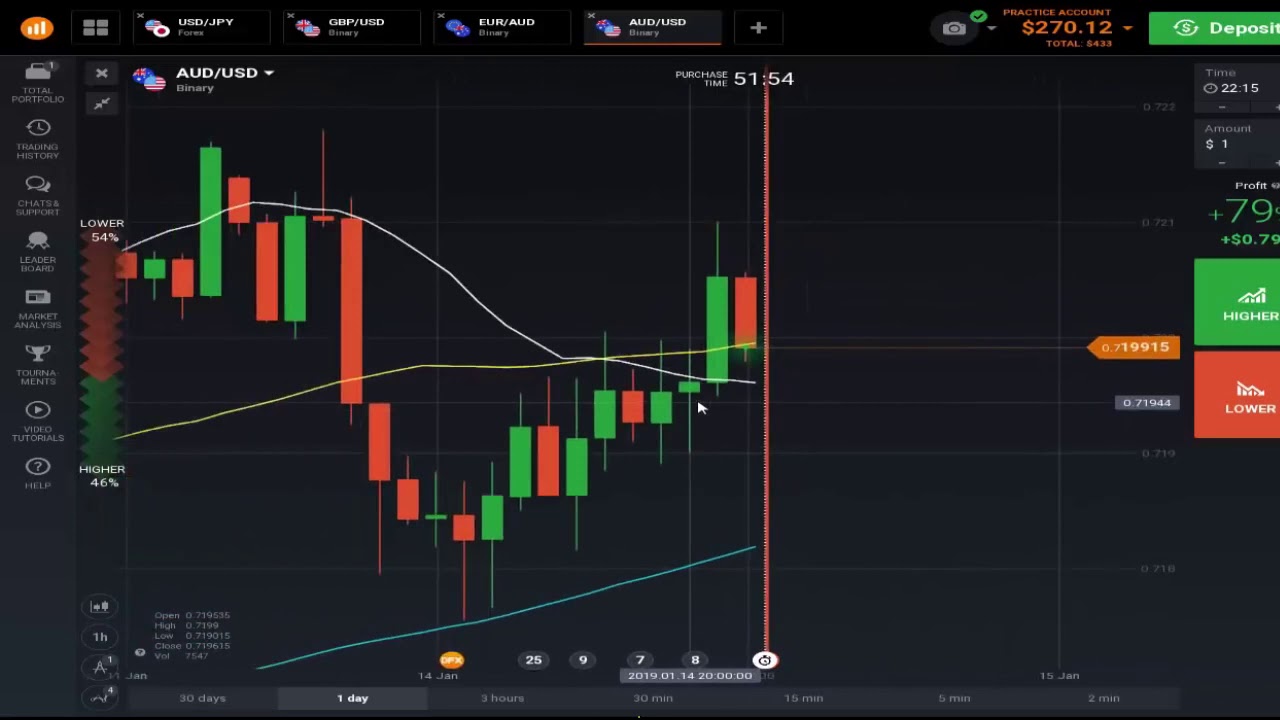Image resolution: width=1280 pixels, height=720 pixels.
Task: Open Video Tutorials
Action: point(38,422)
